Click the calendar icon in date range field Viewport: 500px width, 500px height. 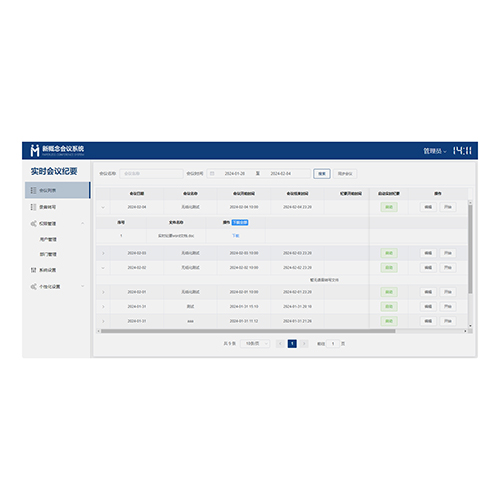coord(212,173)
